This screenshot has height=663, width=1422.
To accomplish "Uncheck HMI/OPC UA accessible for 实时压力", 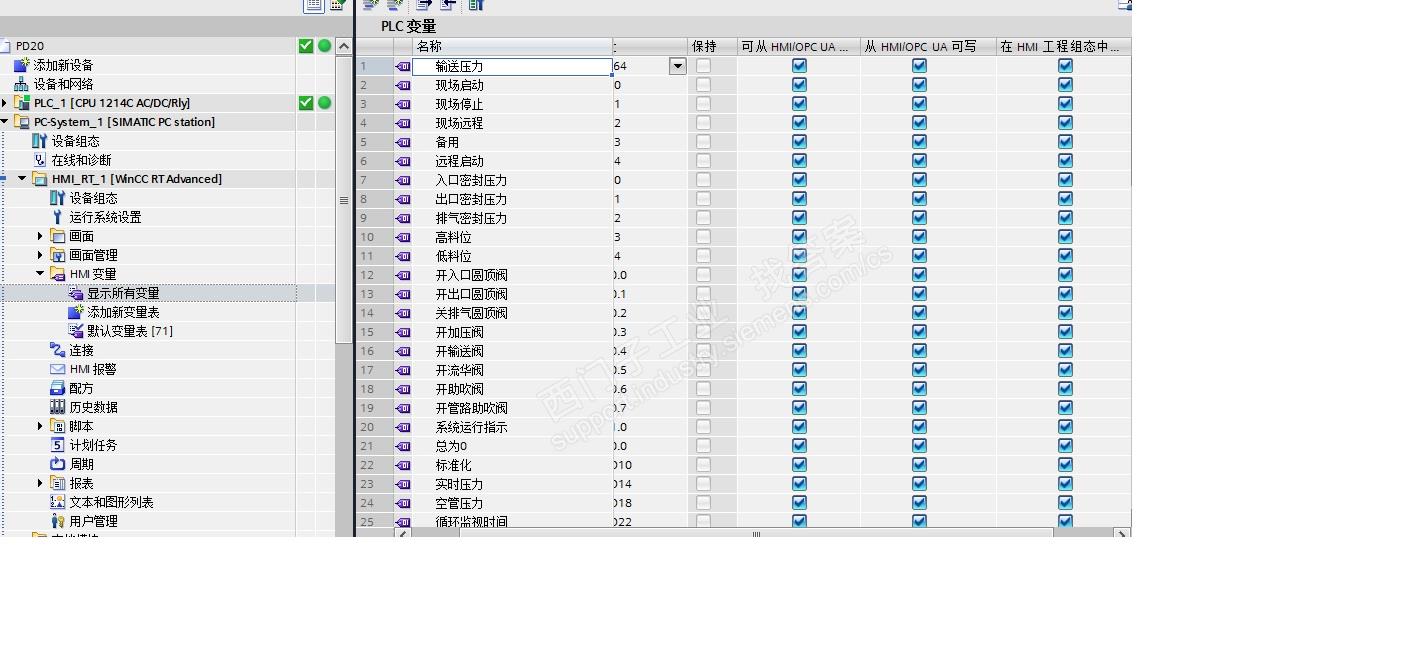I will tap(799, 484).
